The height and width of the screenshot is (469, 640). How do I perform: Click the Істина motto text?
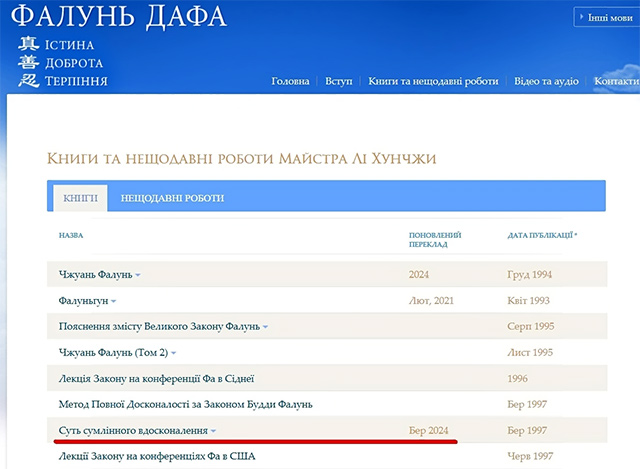(69, 45)
